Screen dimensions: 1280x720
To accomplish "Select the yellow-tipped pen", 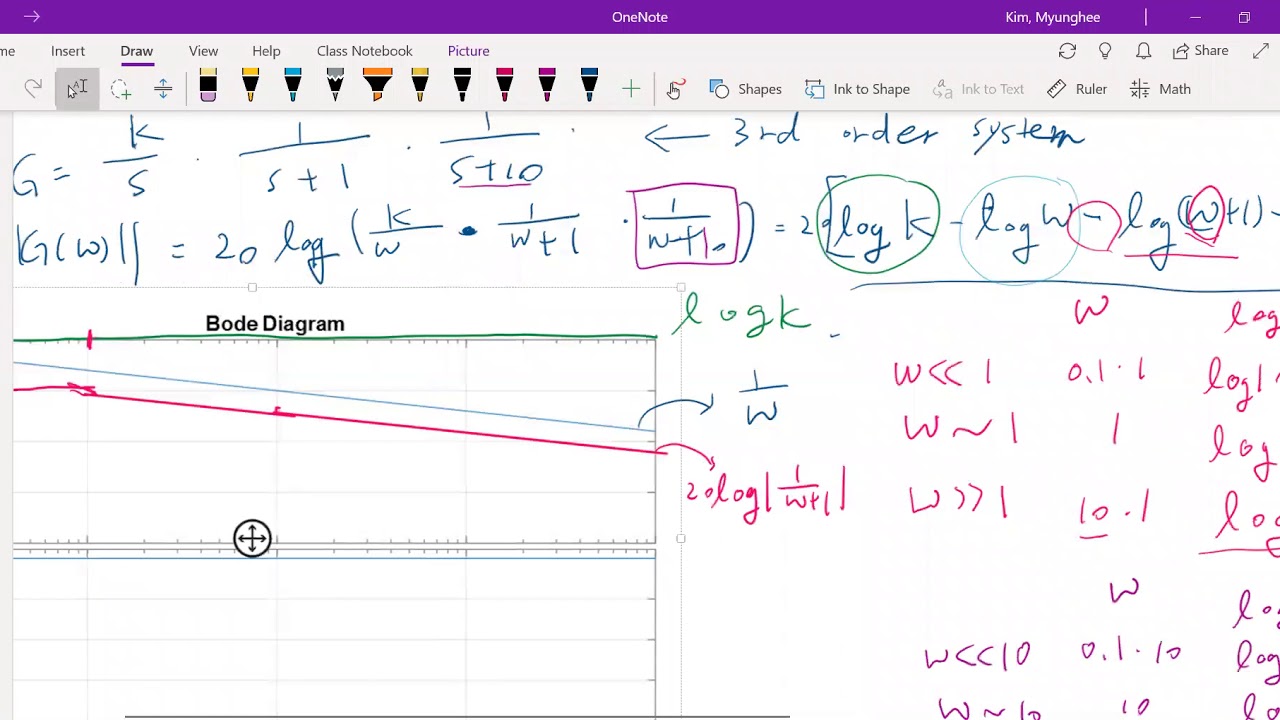I will coord(250,86).
